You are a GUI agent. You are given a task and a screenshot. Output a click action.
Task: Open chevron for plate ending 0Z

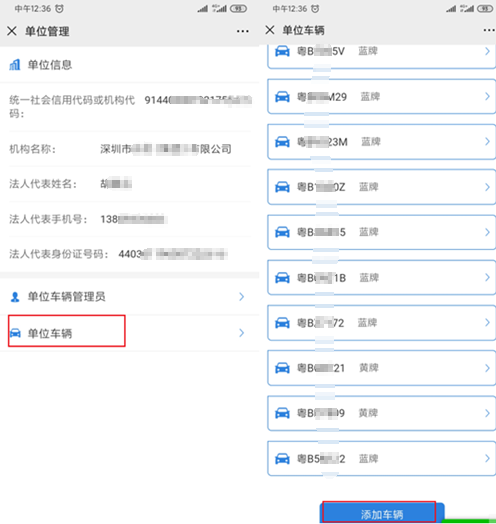(x=487, y=187)
